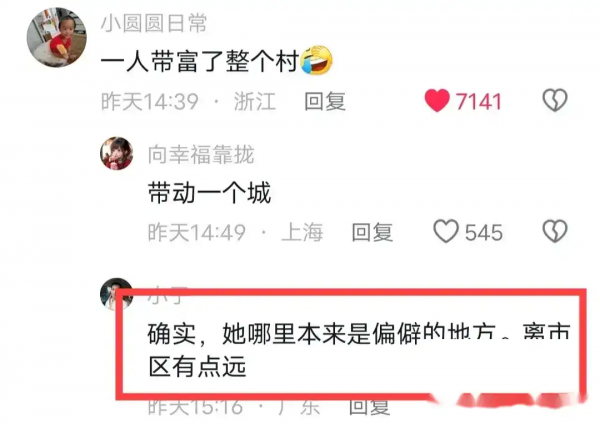
Task: Open avatar of the third commenter
Action: coord(115,293)
